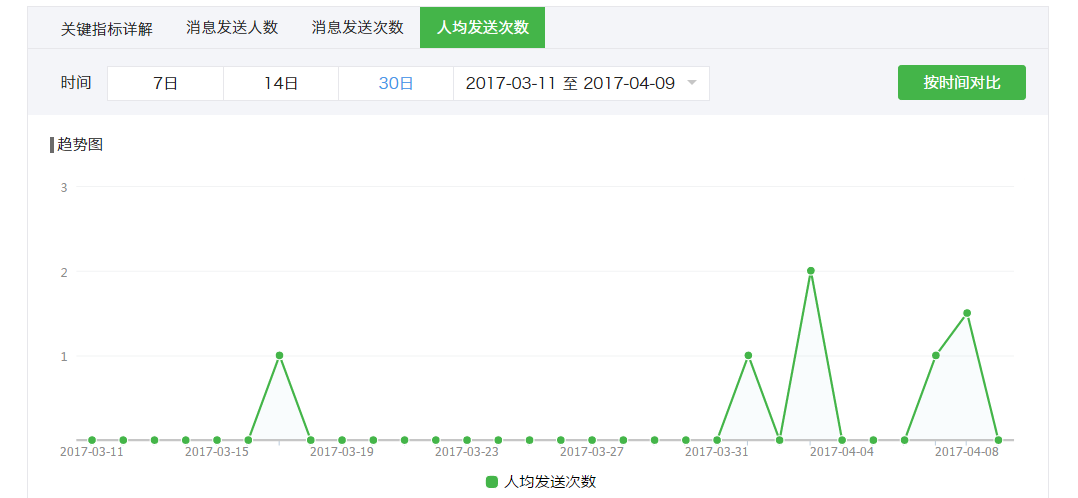Click the last data point on the chart
The width and height of the screenshot is (1078, 498).
coord(998,440)
